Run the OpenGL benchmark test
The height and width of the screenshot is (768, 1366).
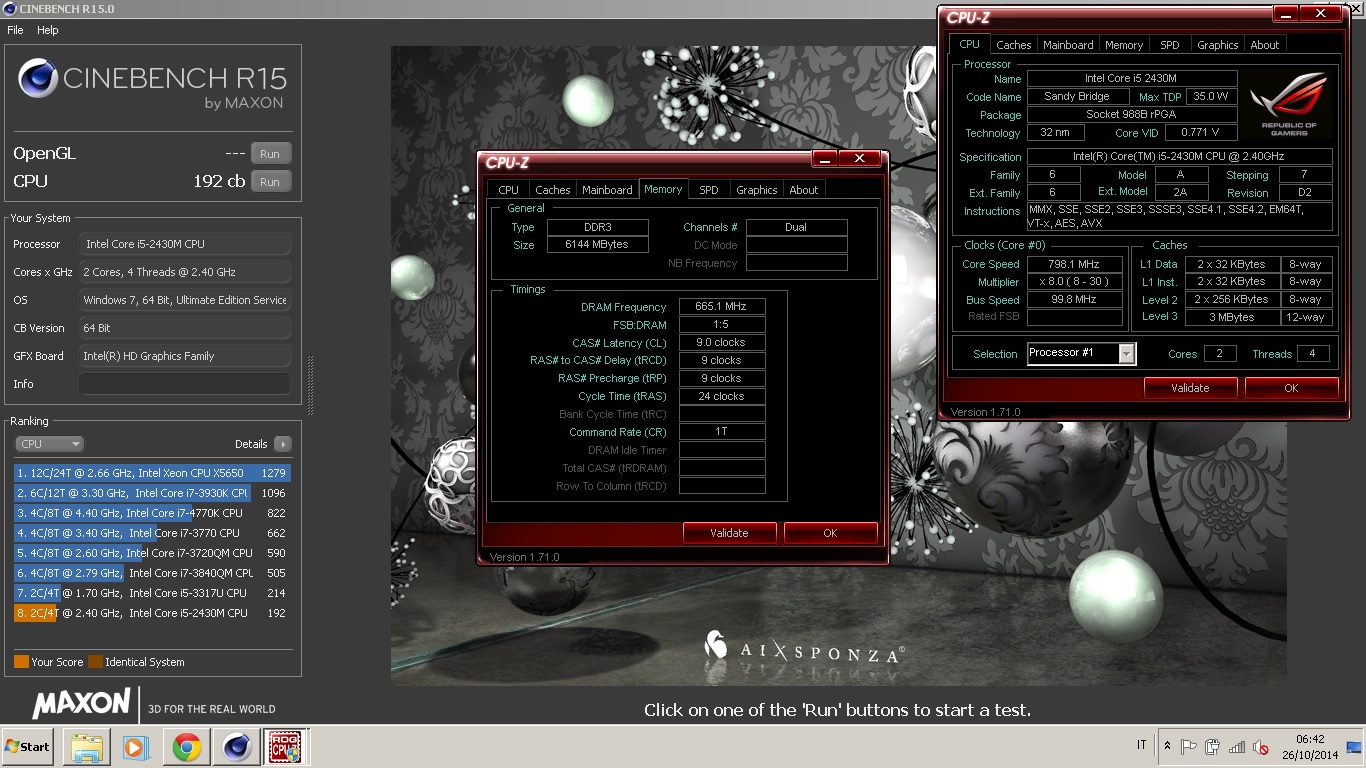point(270,154)
